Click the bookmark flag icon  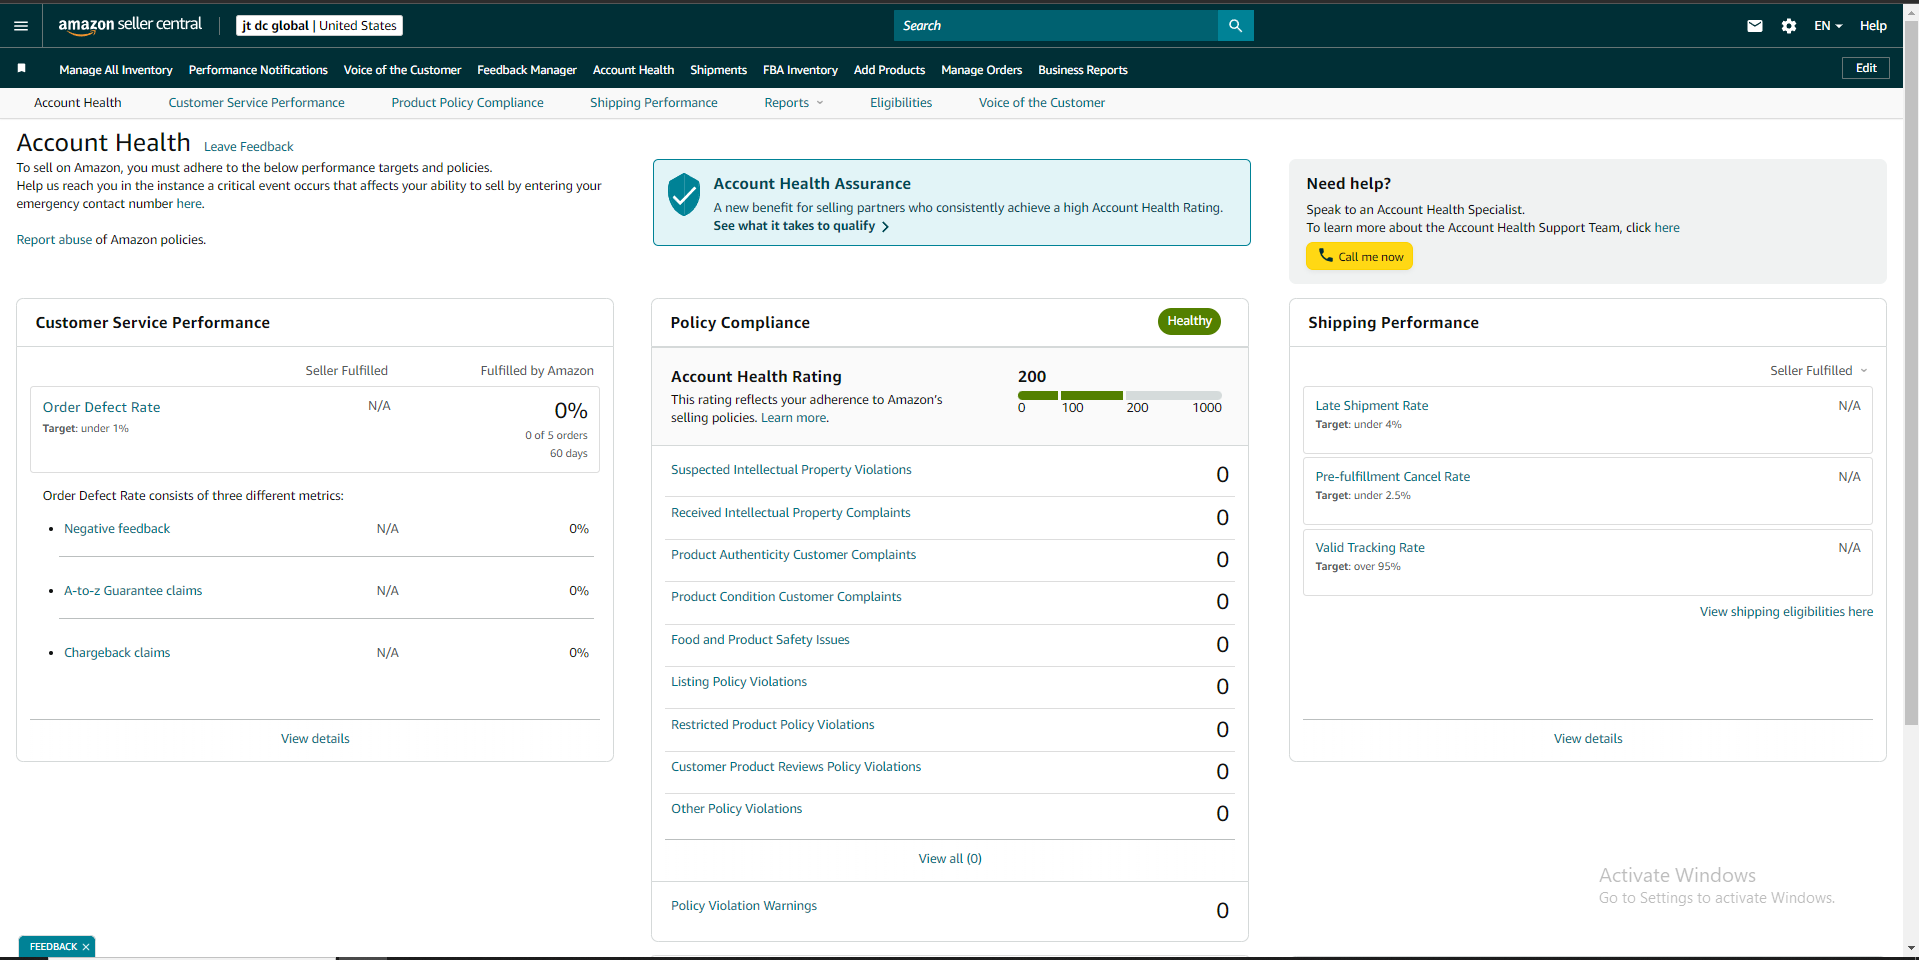coord(21,69)
